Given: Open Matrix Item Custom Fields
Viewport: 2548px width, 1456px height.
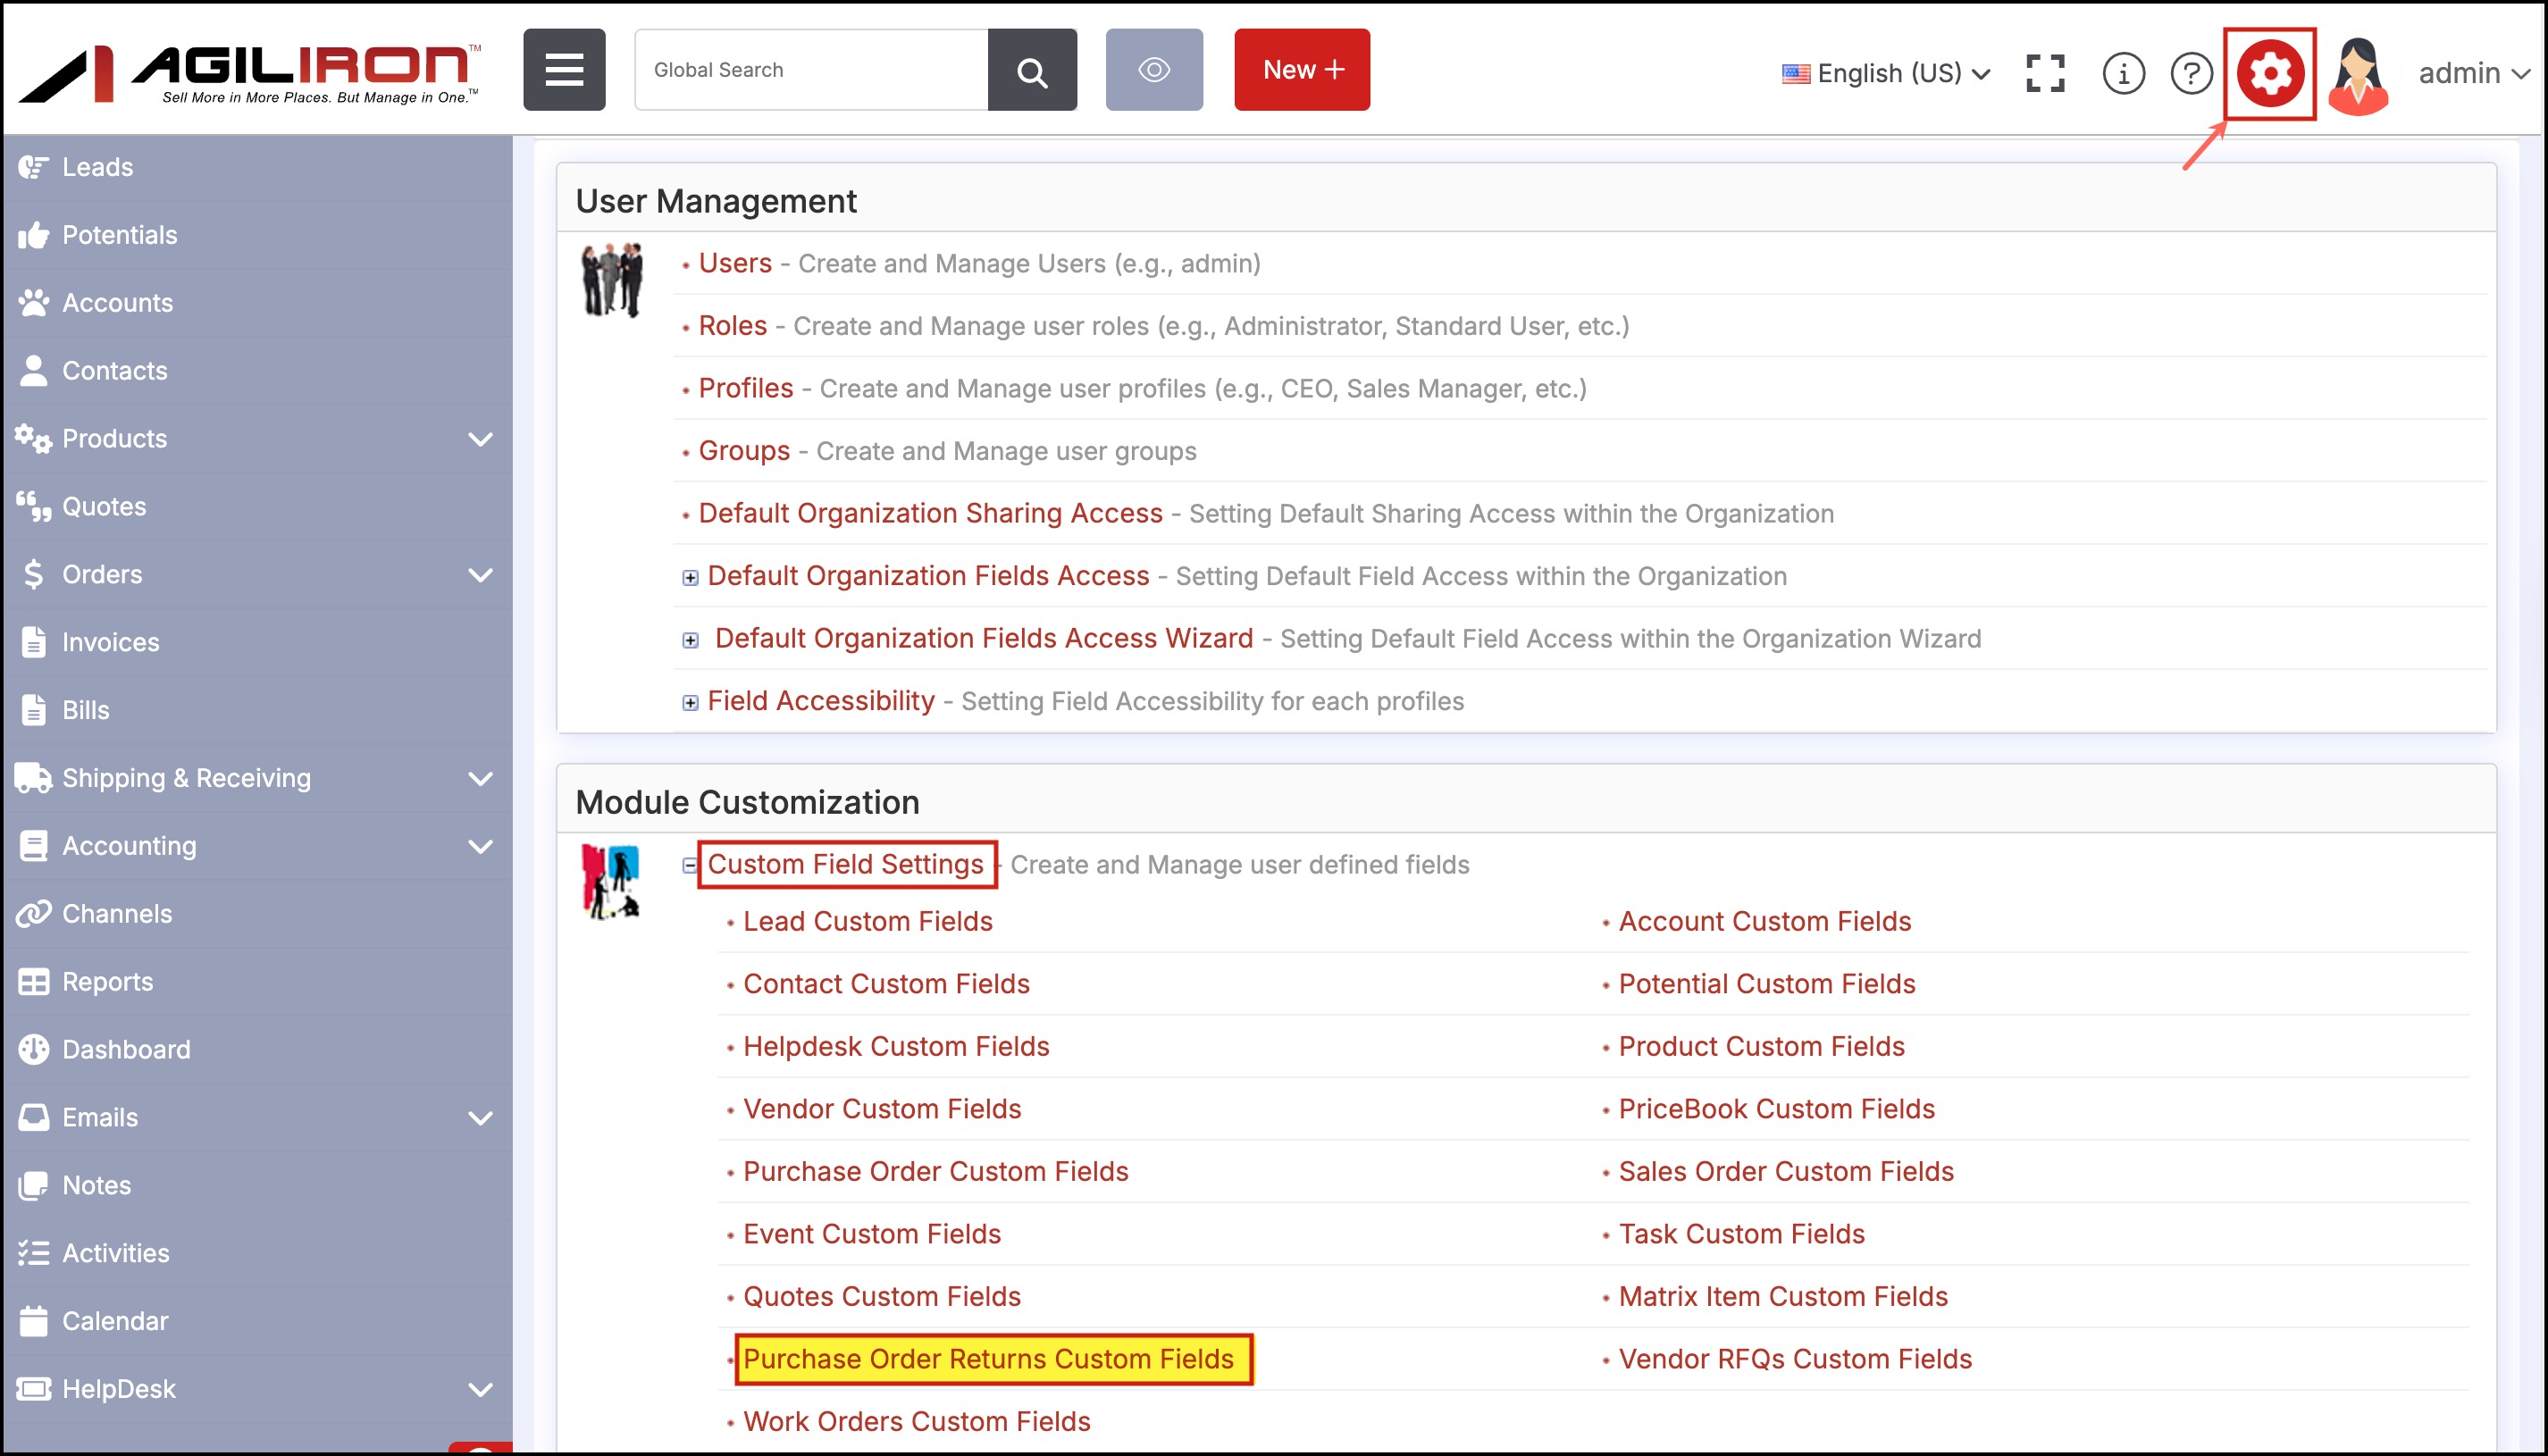Looking at the screenshot, I should click(1783, 1296).
